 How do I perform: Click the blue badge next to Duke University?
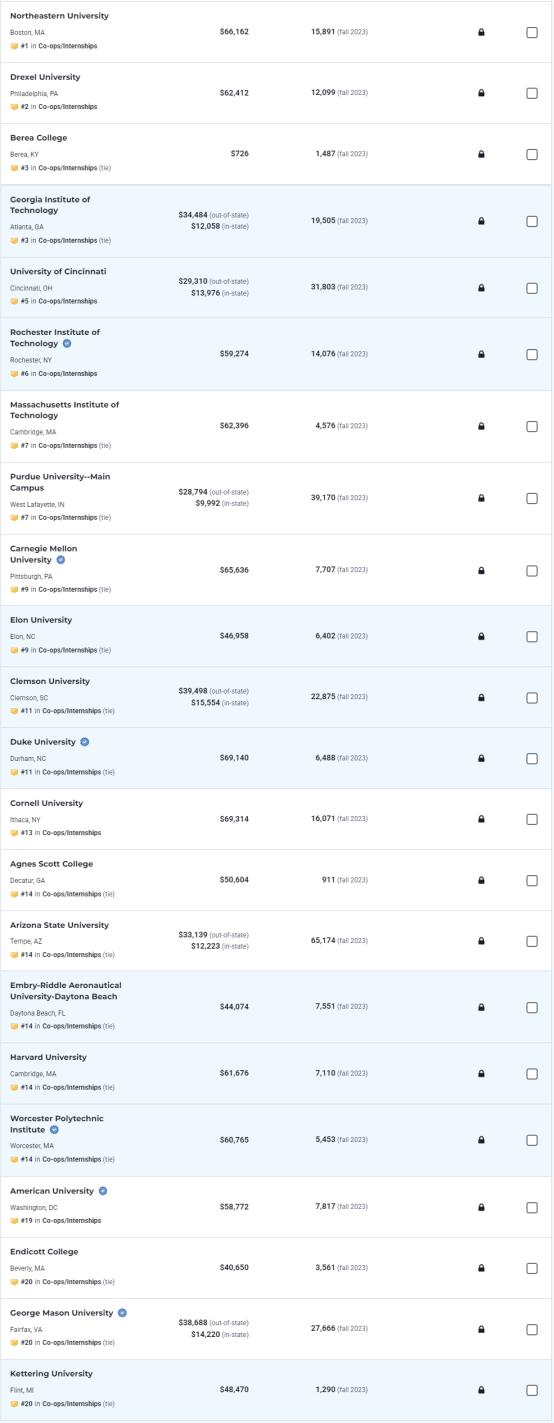pos(85,742)
